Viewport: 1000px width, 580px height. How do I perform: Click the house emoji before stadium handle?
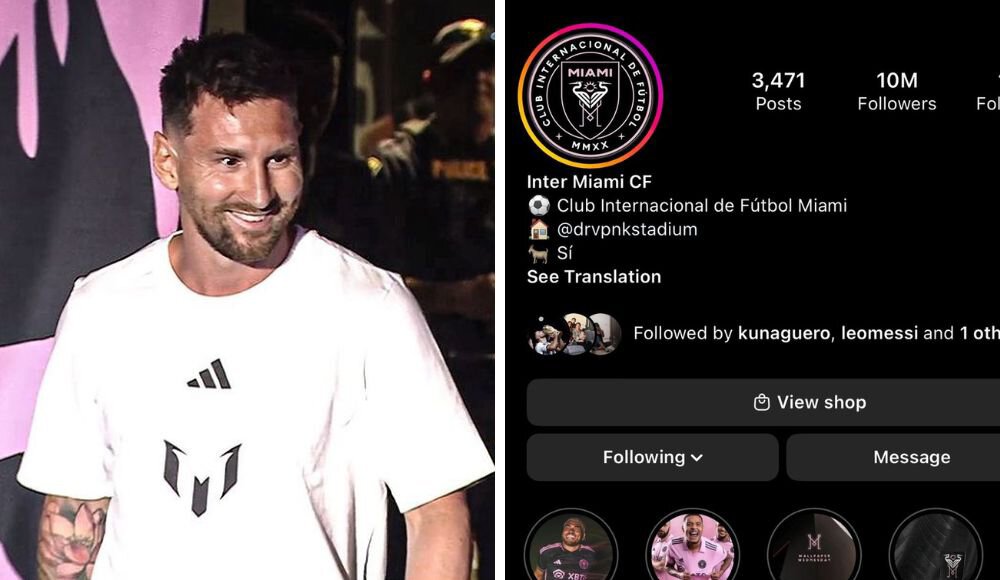point(539,229)
